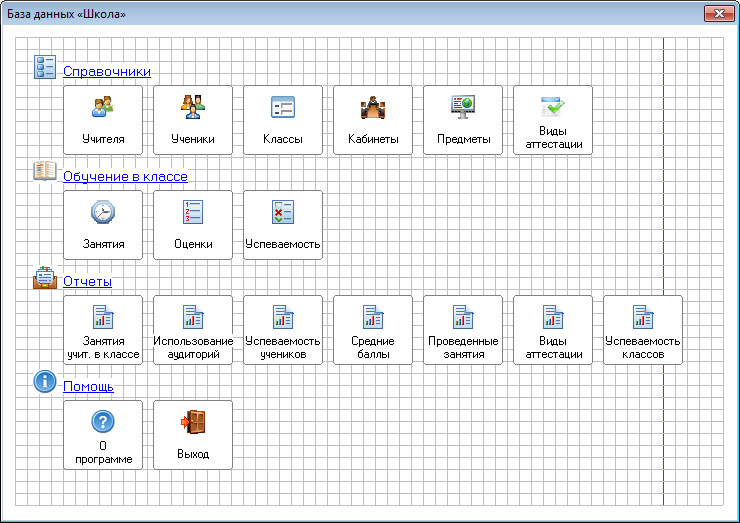
Task: Open the Проведенные занятия report
Action: (x=463, y=330)
